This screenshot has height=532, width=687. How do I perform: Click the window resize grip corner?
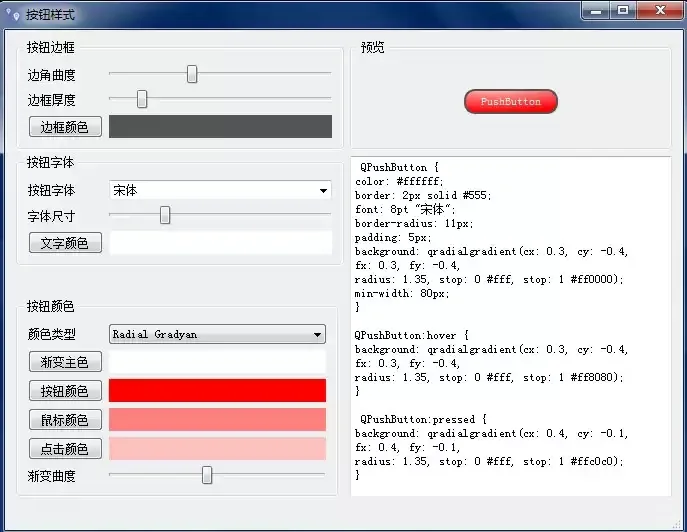(x=677, y=524)
